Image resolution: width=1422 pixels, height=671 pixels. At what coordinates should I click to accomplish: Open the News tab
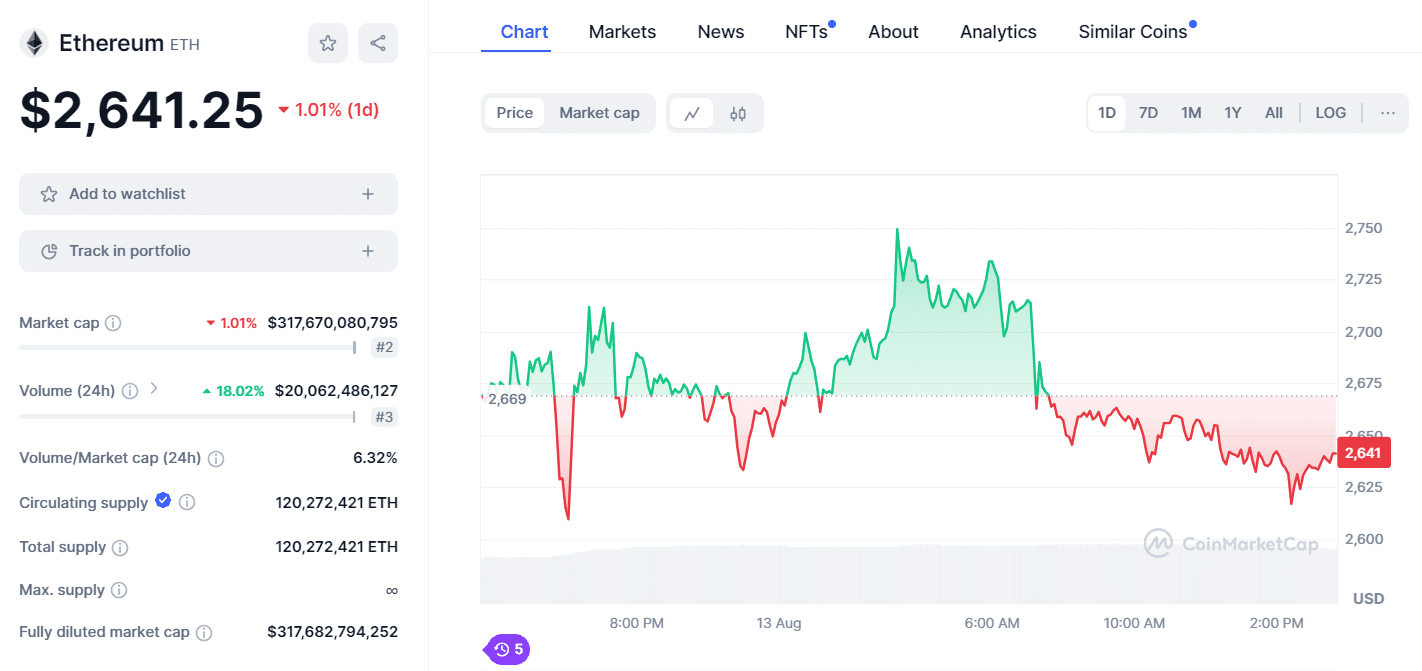(x=720, y=31)
